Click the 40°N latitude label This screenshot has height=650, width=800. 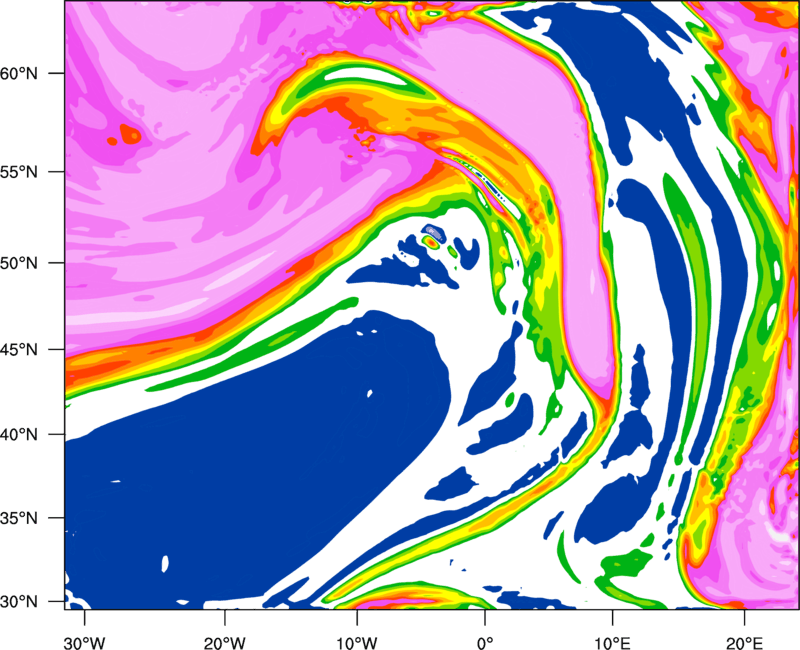click(19, 435)
